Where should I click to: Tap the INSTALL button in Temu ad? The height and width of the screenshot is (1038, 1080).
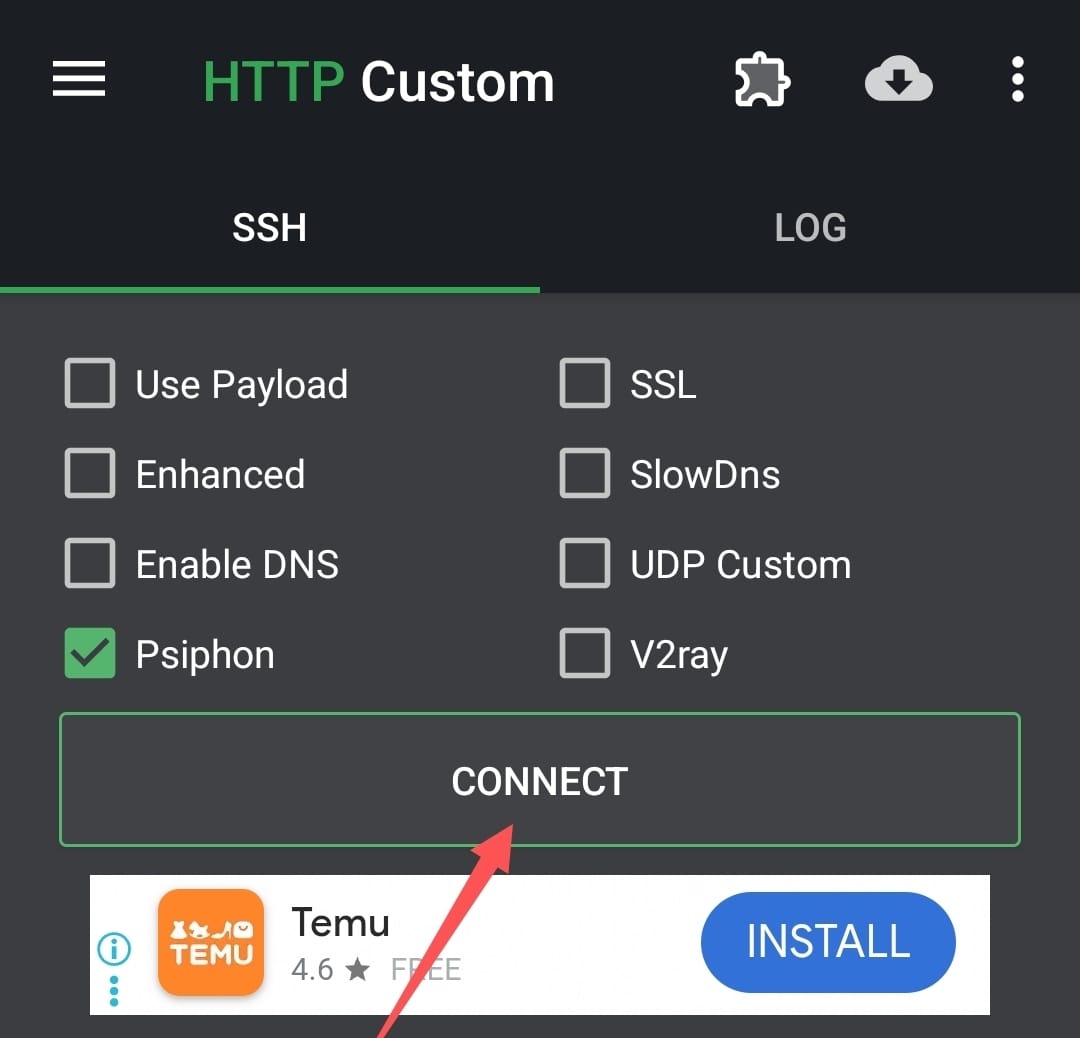(x=828, y=942)
